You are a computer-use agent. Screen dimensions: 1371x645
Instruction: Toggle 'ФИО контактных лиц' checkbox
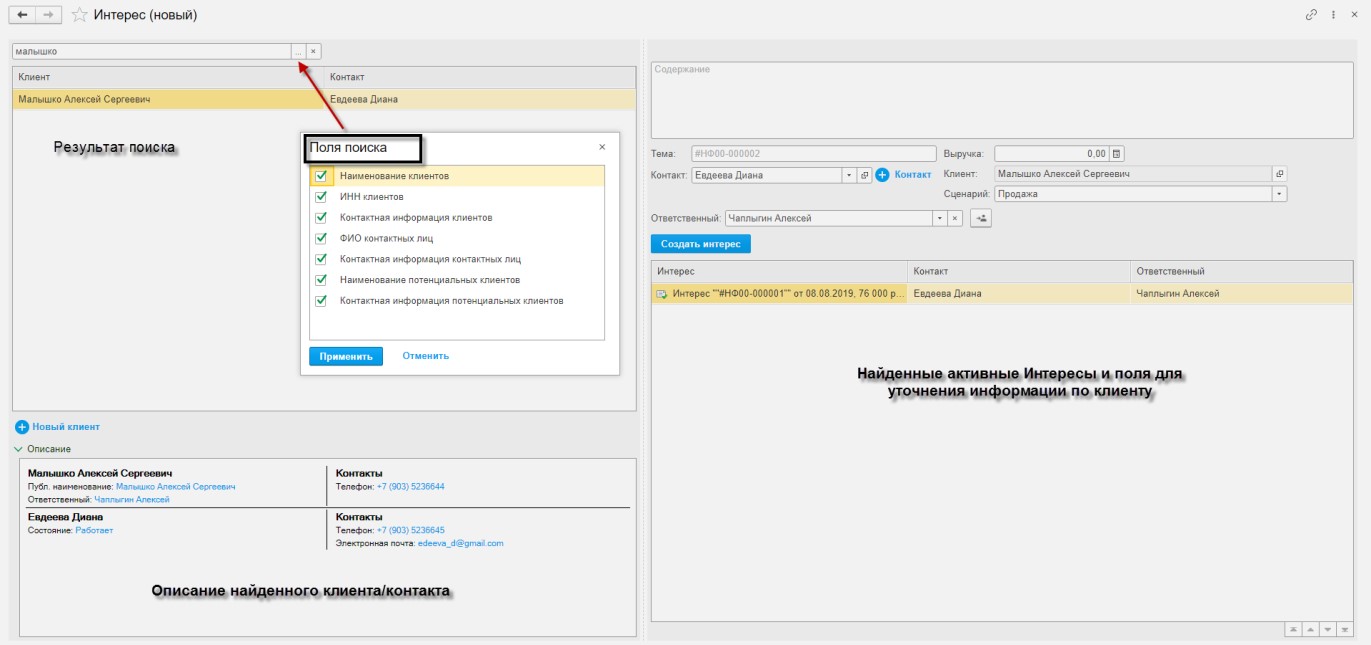pyautogui.click(x=321, y=238)
